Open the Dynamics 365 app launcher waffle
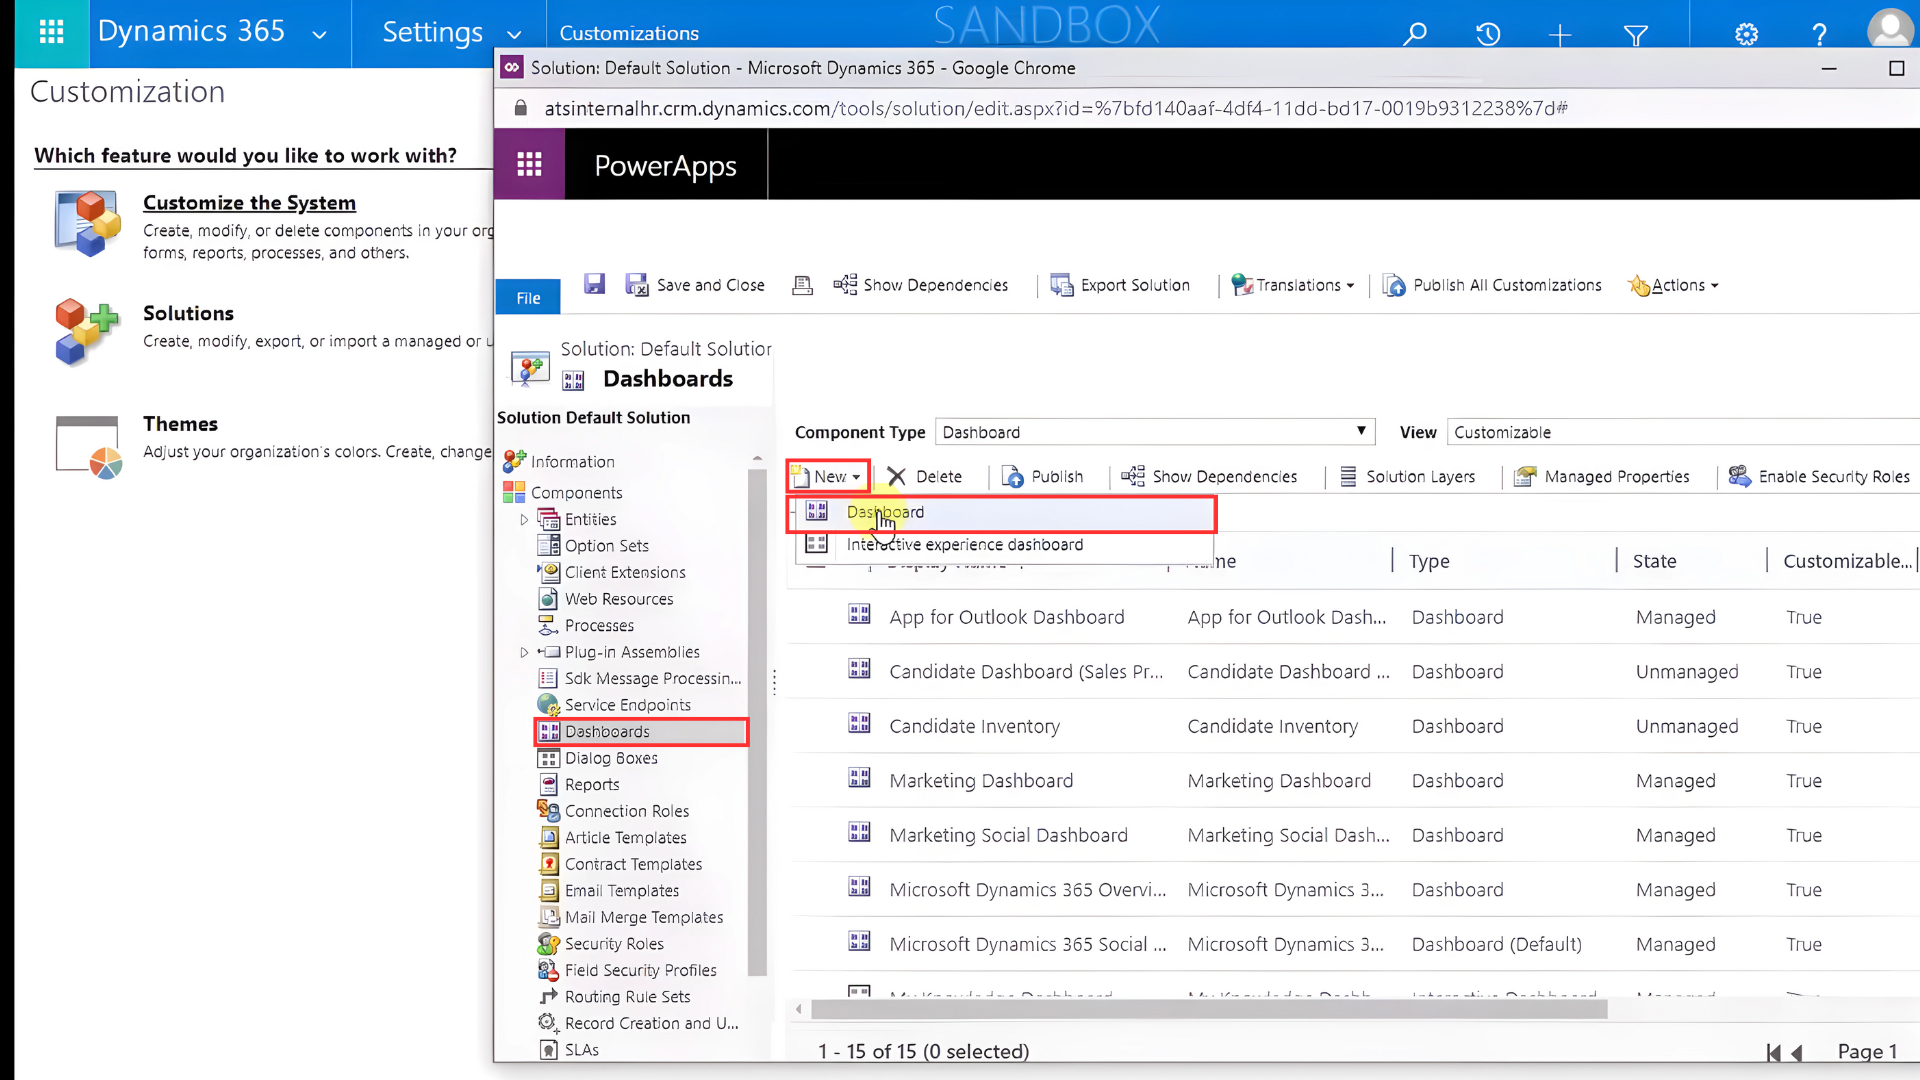This screenshot has height=1080, width=1920. (51, 32)
